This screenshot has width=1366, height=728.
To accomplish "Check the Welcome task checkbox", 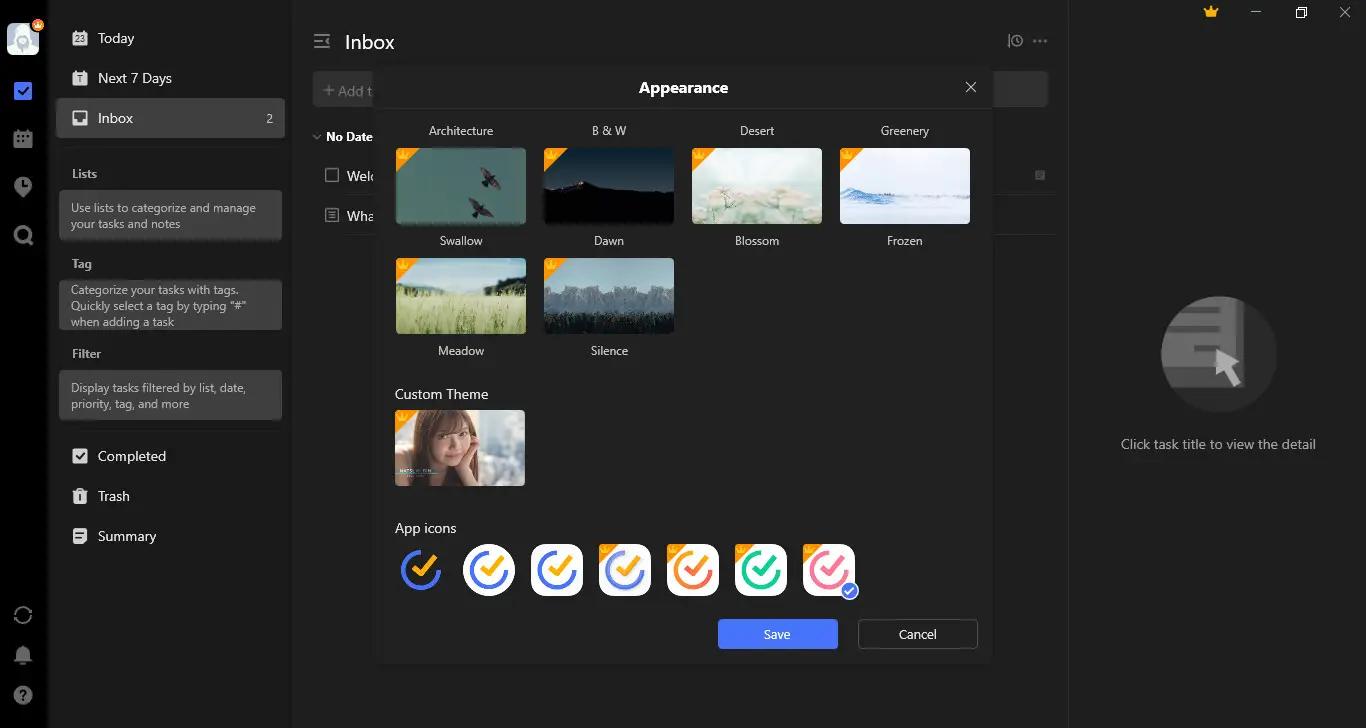I will tap(332, 175).
